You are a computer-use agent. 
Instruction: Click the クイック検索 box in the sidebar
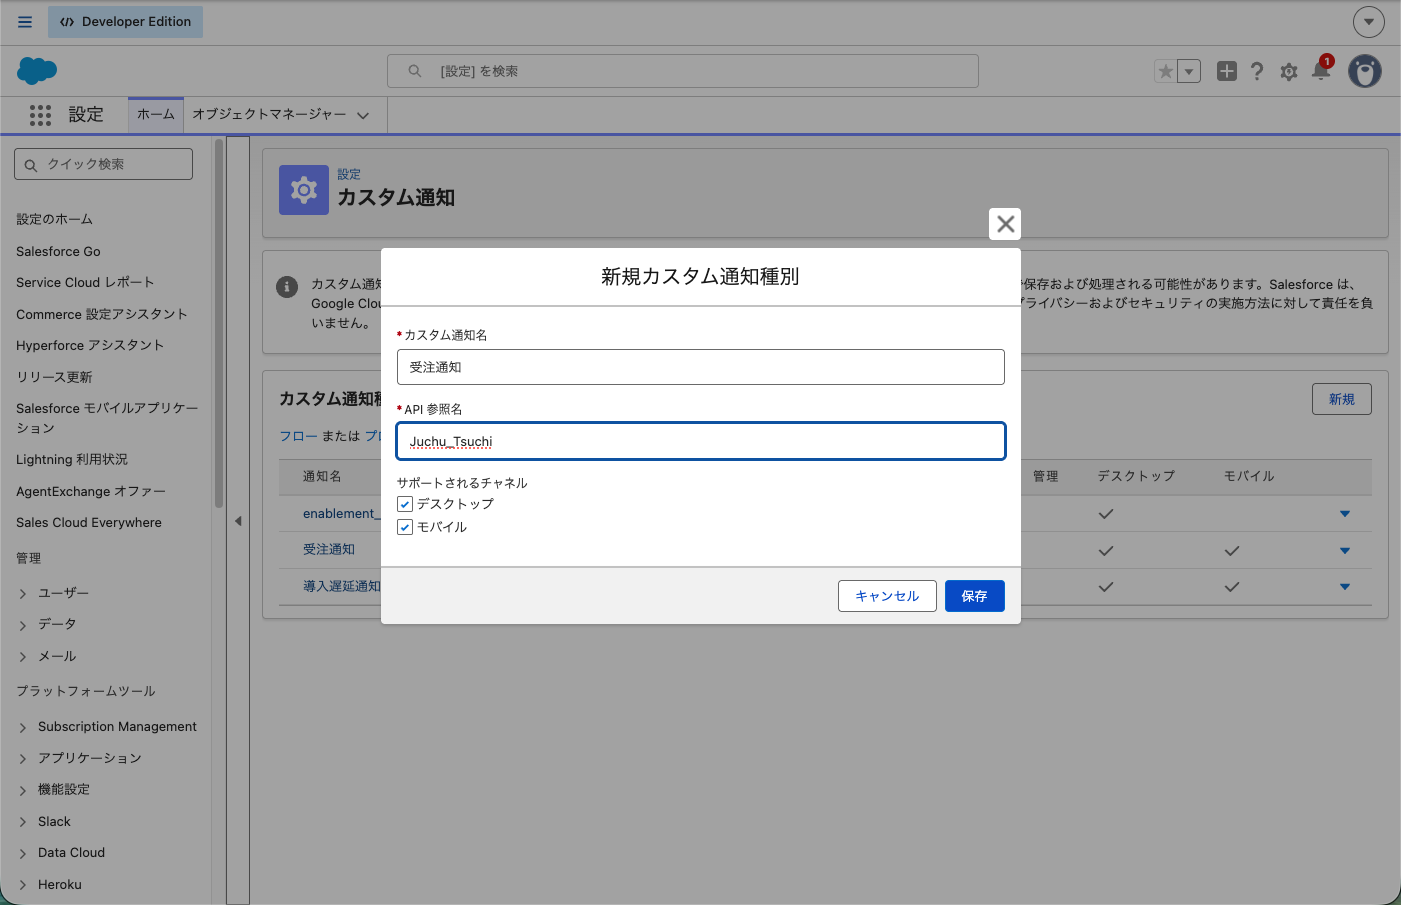104,164
